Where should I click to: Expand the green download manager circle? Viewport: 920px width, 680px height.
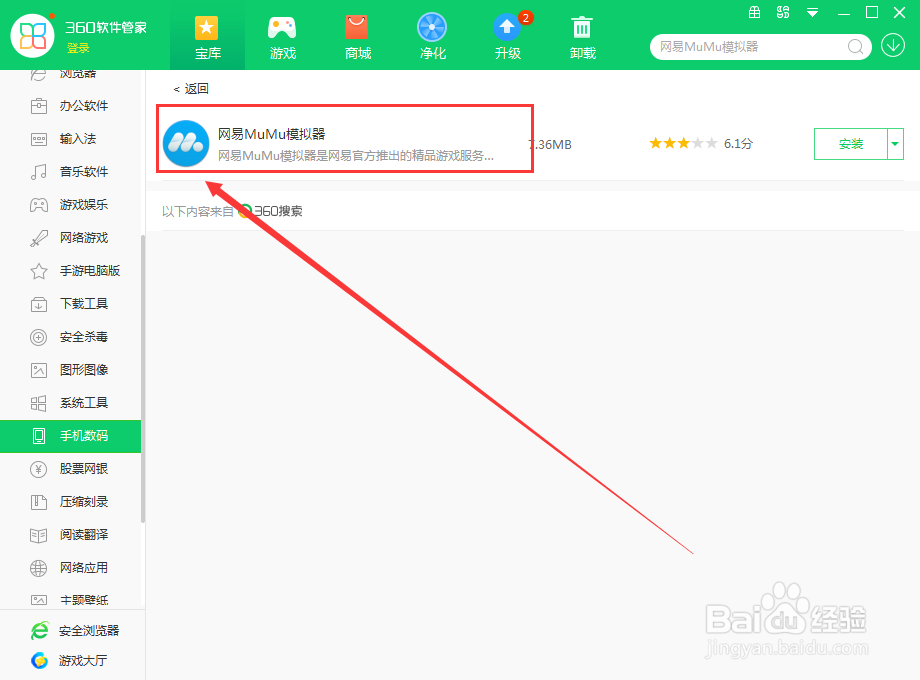[x=895, y=47]
